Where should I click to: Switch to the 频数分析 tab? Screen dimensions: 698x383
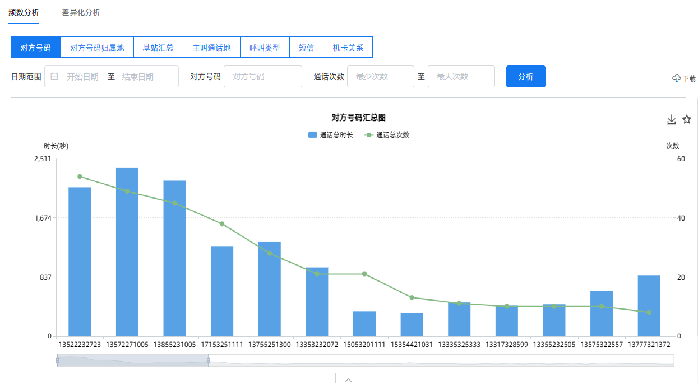point(24,12)
